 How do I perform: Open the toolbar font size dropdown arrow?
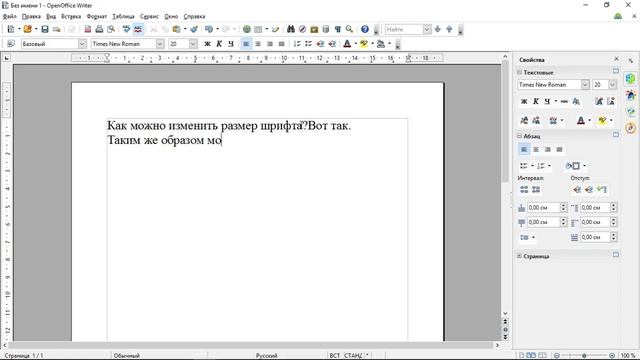193,44
